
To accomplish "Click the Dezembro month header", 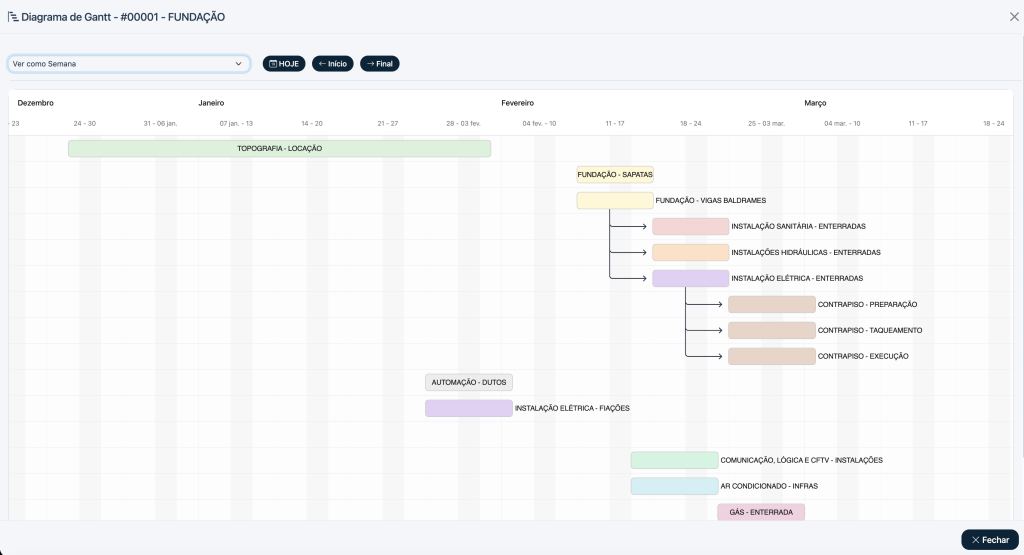I will [35, 103].
